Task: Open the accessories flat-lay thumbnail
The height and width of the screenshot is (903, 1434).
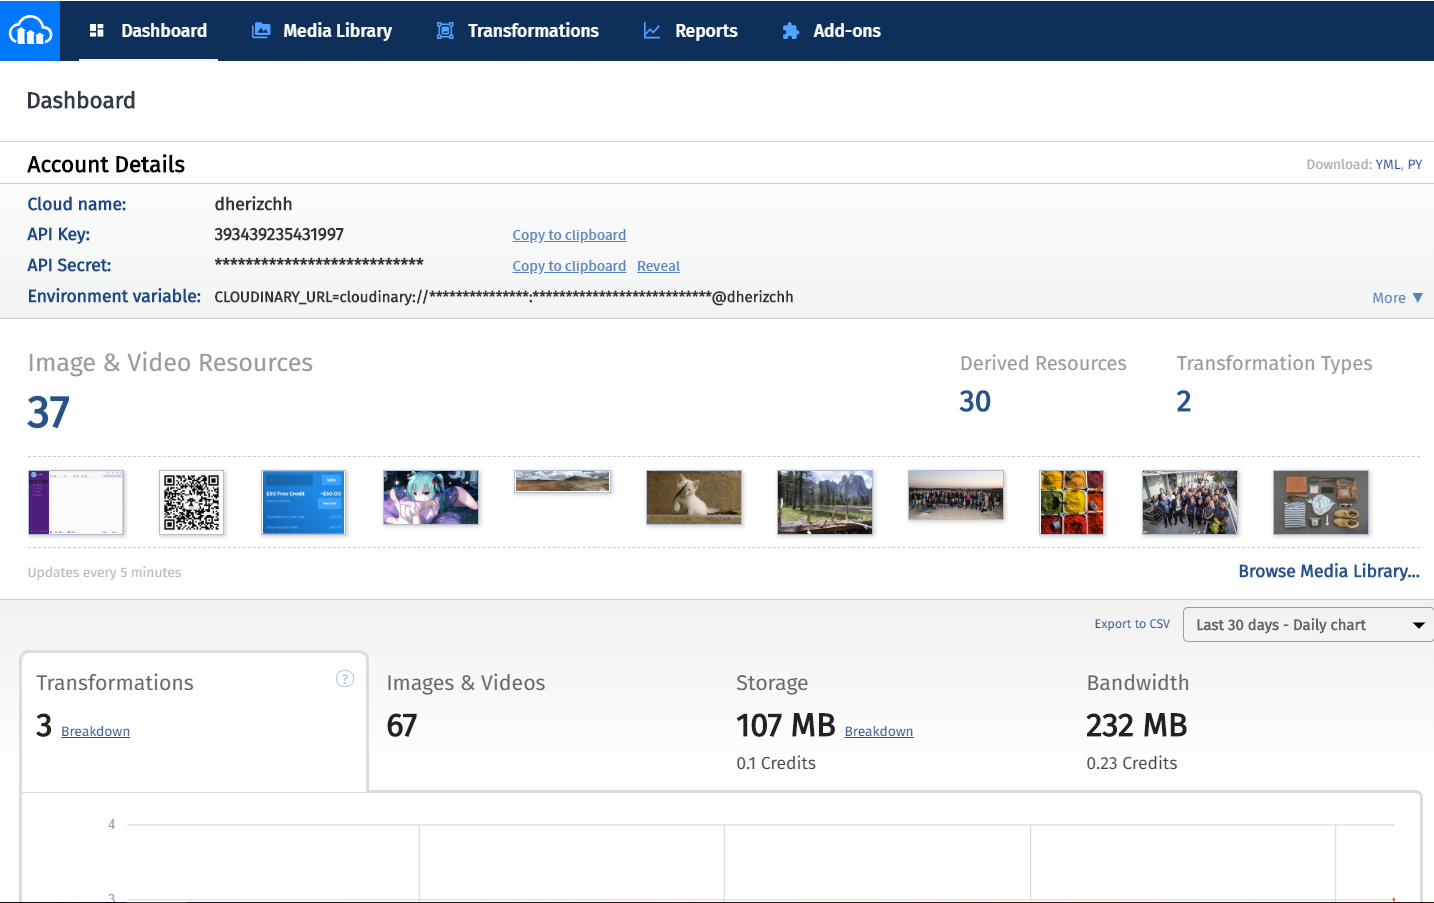Action: [1321, 502]
